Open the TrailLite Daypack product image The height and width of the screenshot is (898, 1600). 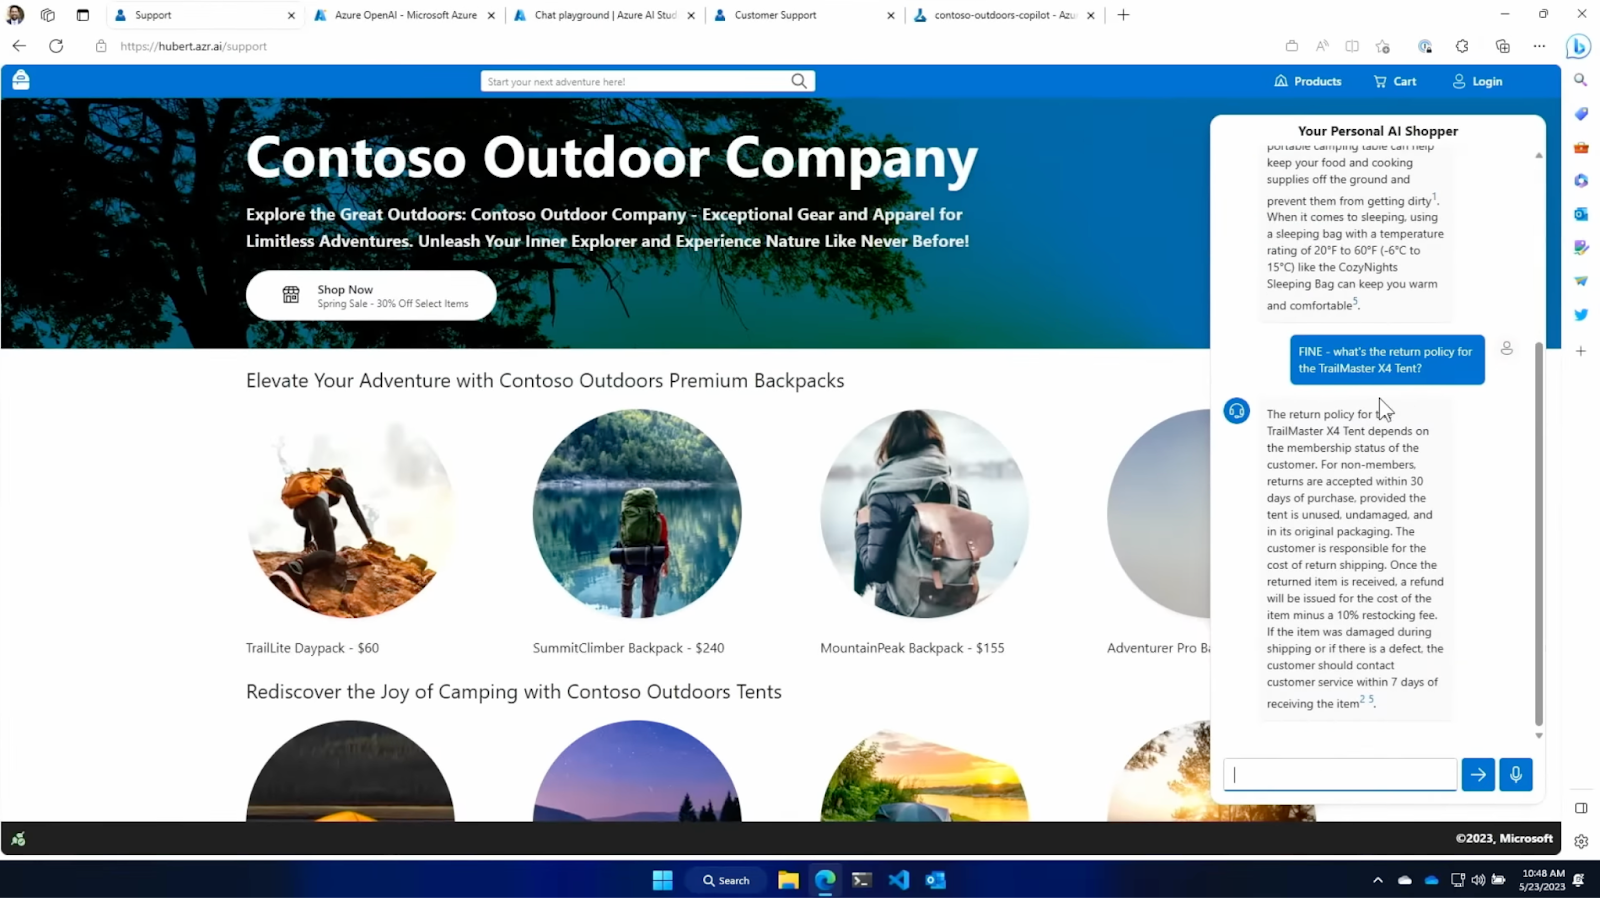[x=350, y=513]
